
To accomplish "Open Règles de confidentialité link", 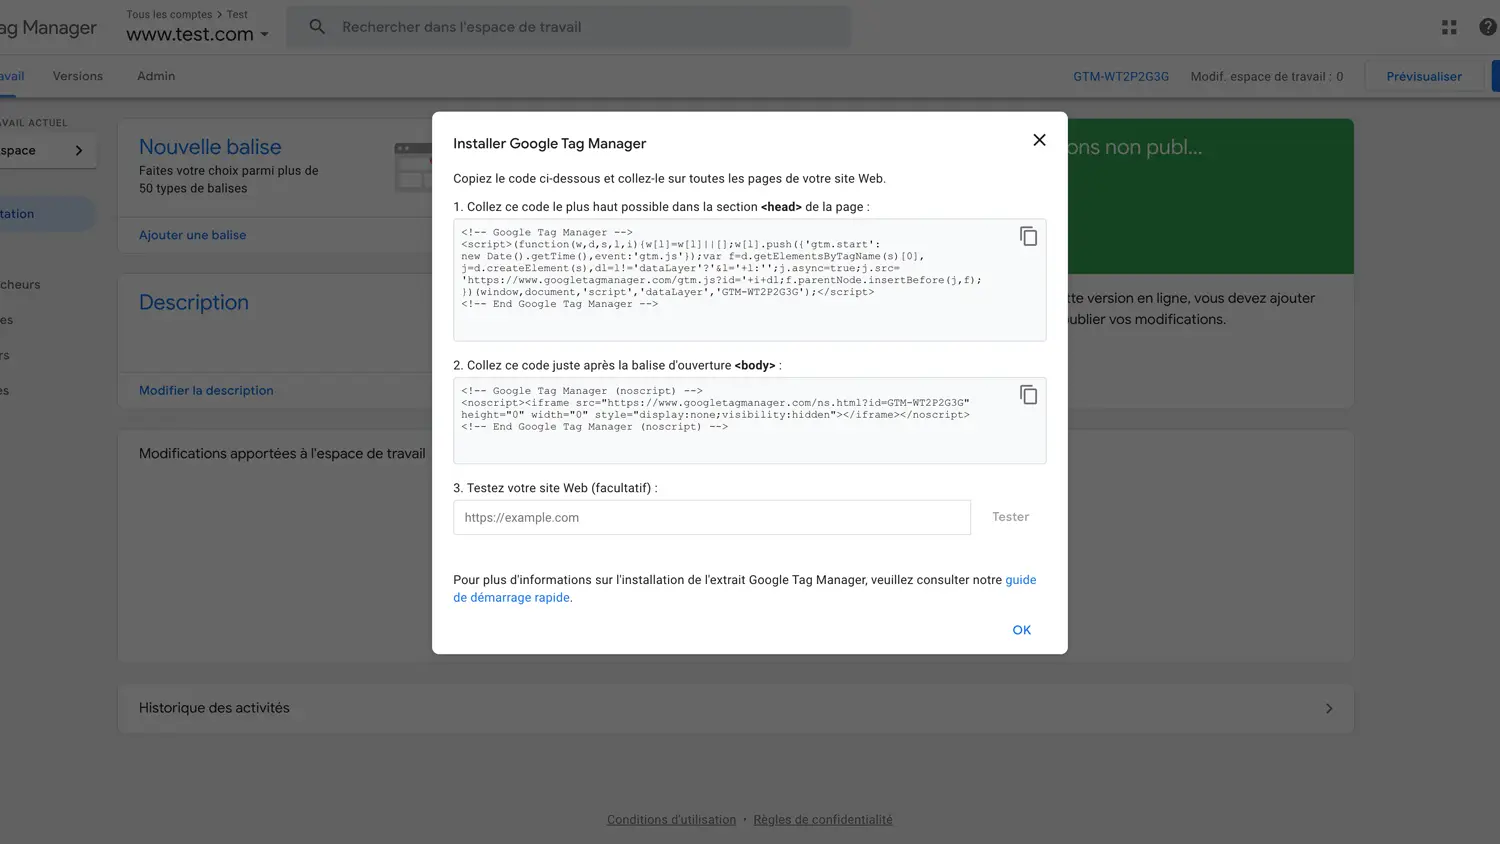I will [x=823, y=820].
